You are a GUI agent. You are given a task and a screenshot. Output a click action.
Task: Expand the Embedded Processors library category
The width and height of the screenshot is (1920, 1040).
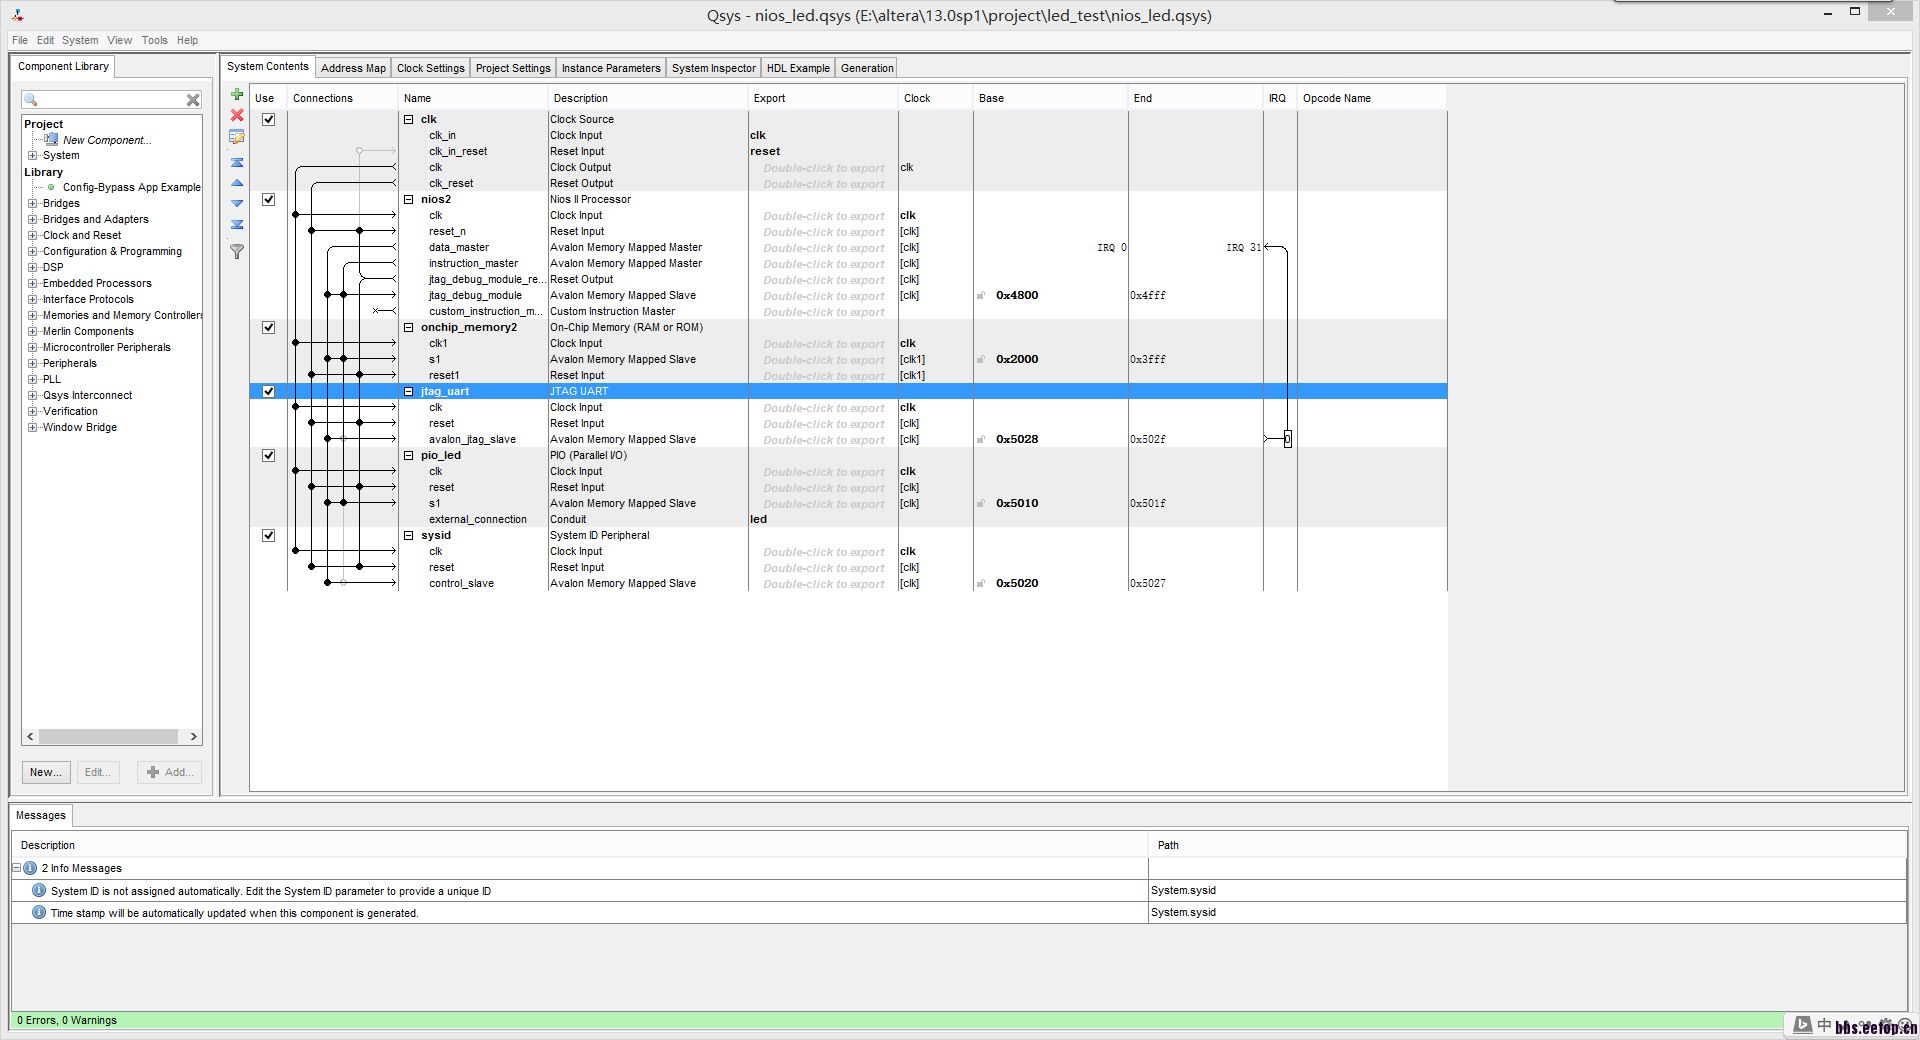click(33, 283)
